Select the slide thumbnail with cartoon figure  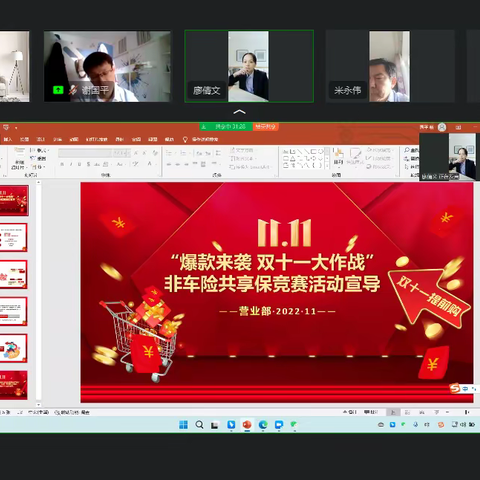pyautogui.click(x=13, y=348)
